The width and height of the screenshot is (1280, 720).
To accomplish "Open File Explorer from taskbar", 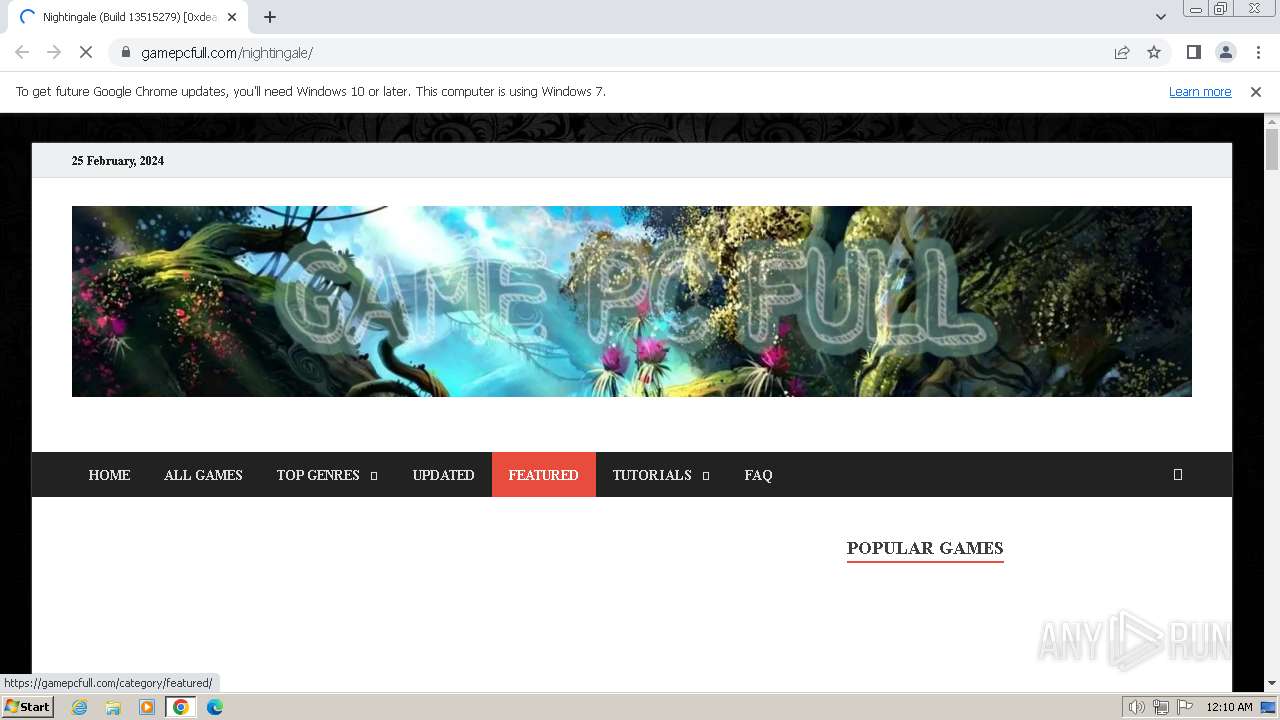I will pos(113,707).
